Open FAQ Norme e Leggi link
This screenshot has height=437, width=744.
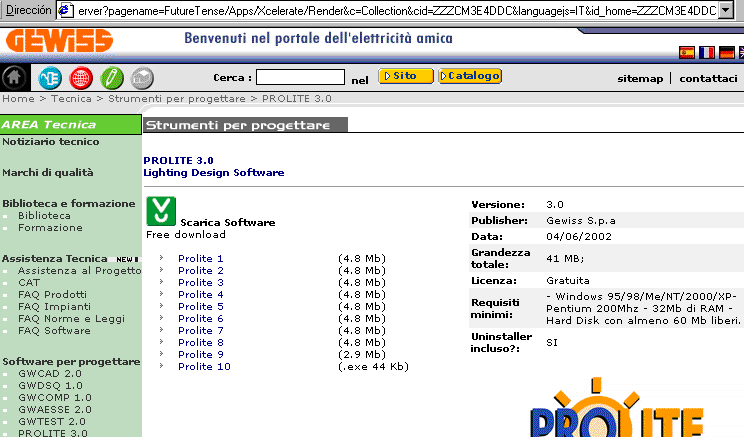(71, 319)
